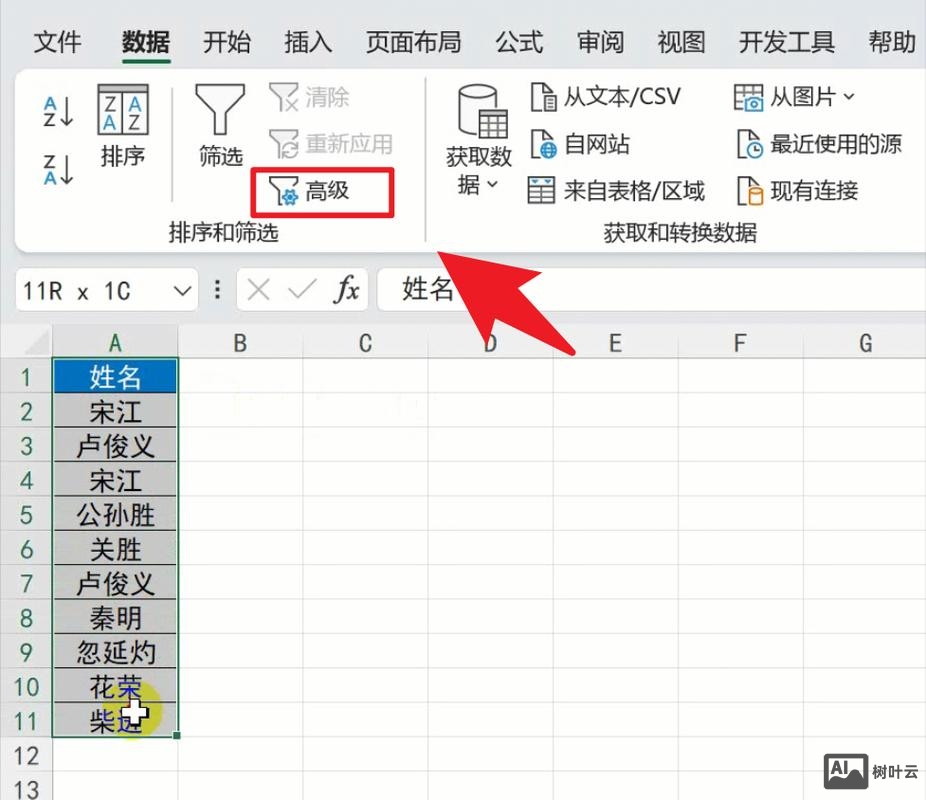The width and height of the screenshot is (926, 800).
Task: Select the 开发工具 menu tab
Action: [x=787, y=42]
